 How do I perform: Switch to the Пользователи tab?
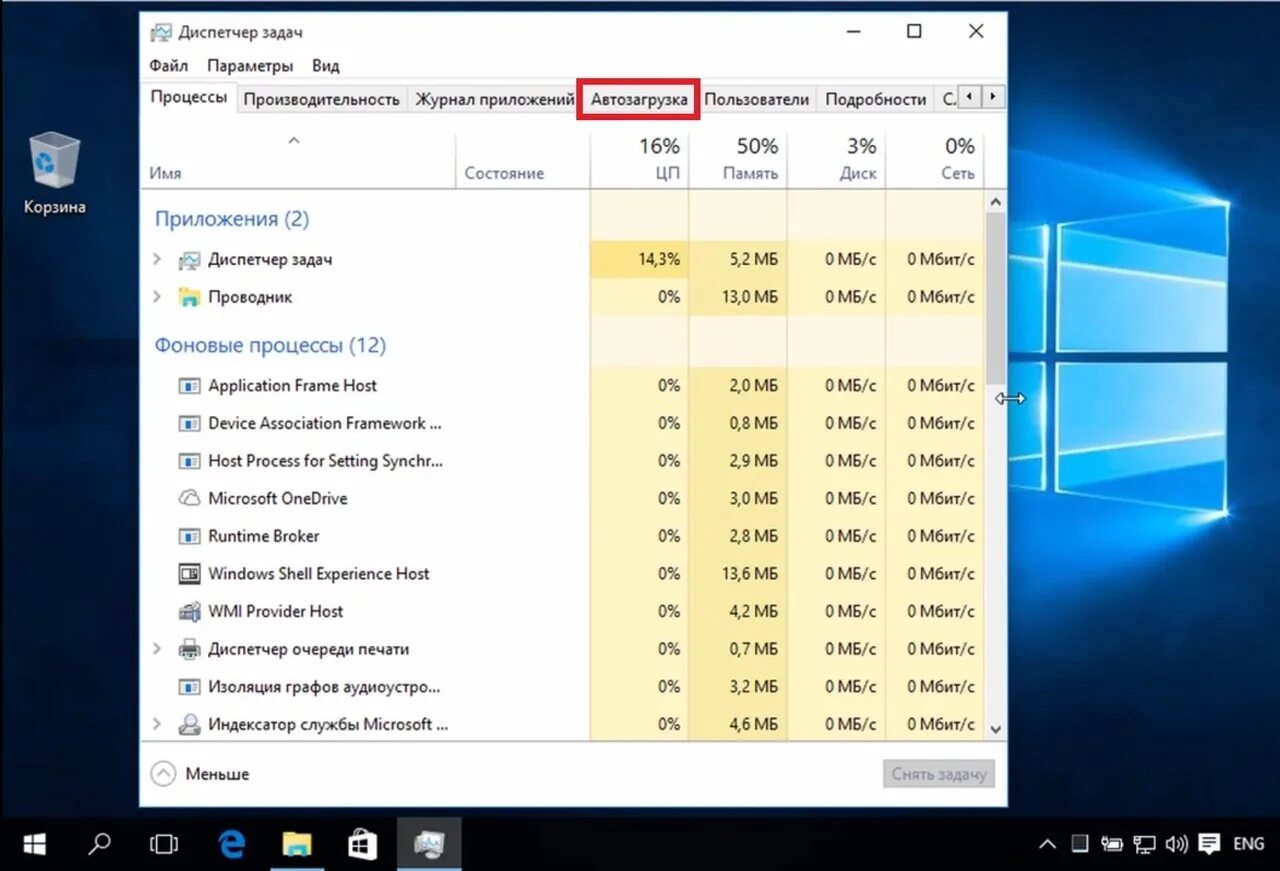coord(757,99)
